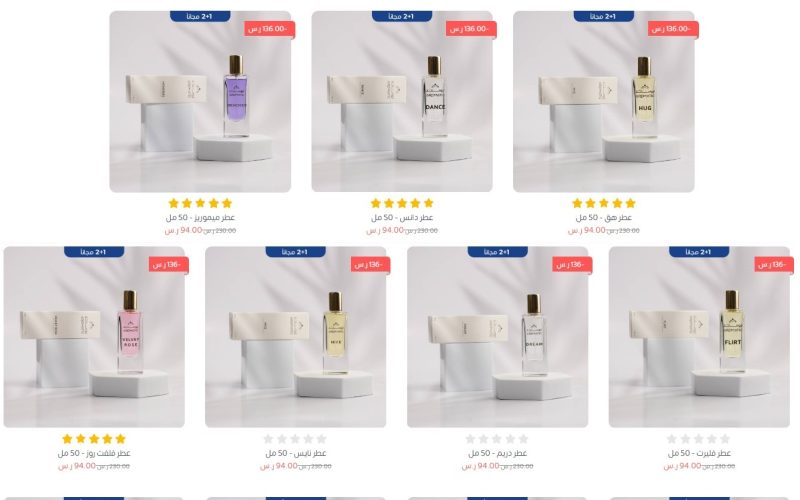Open the pink Velvet Rose perfume image
The width and height of the screenshot is (800, 500).
pyautogui.click(x=94, y=337)
